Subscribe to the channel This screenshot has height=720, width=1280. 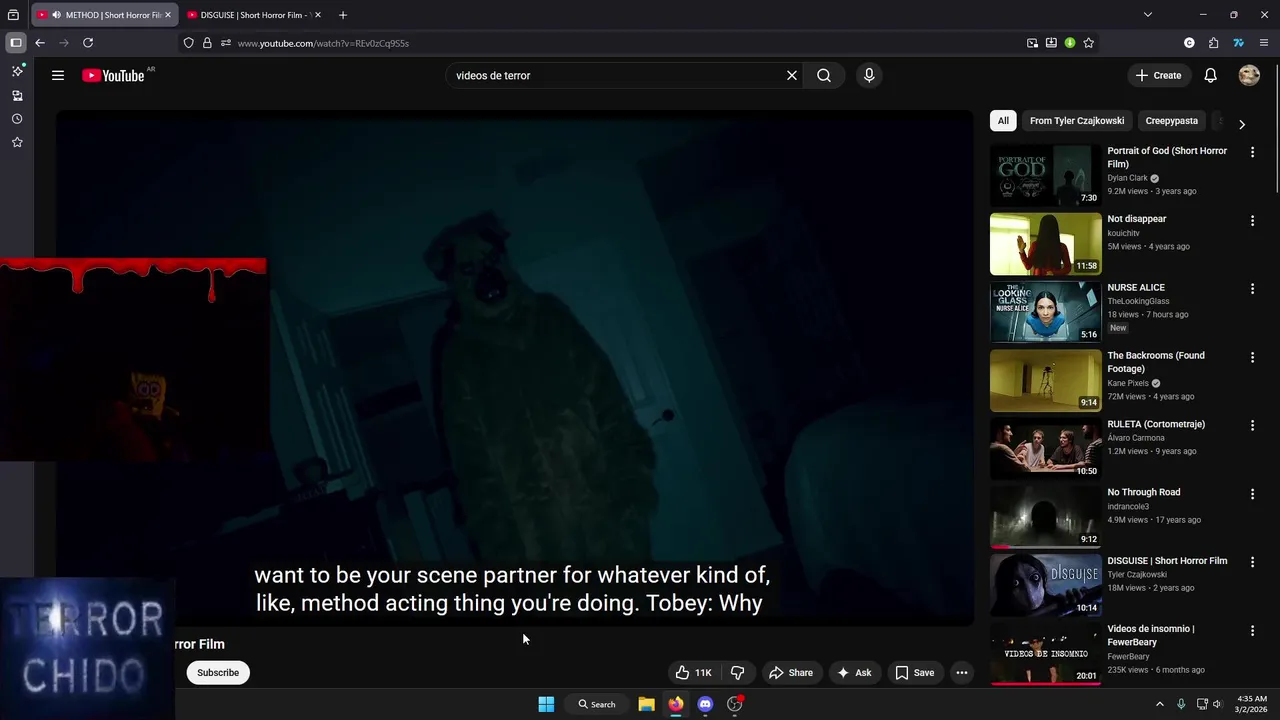click(218, 673)
